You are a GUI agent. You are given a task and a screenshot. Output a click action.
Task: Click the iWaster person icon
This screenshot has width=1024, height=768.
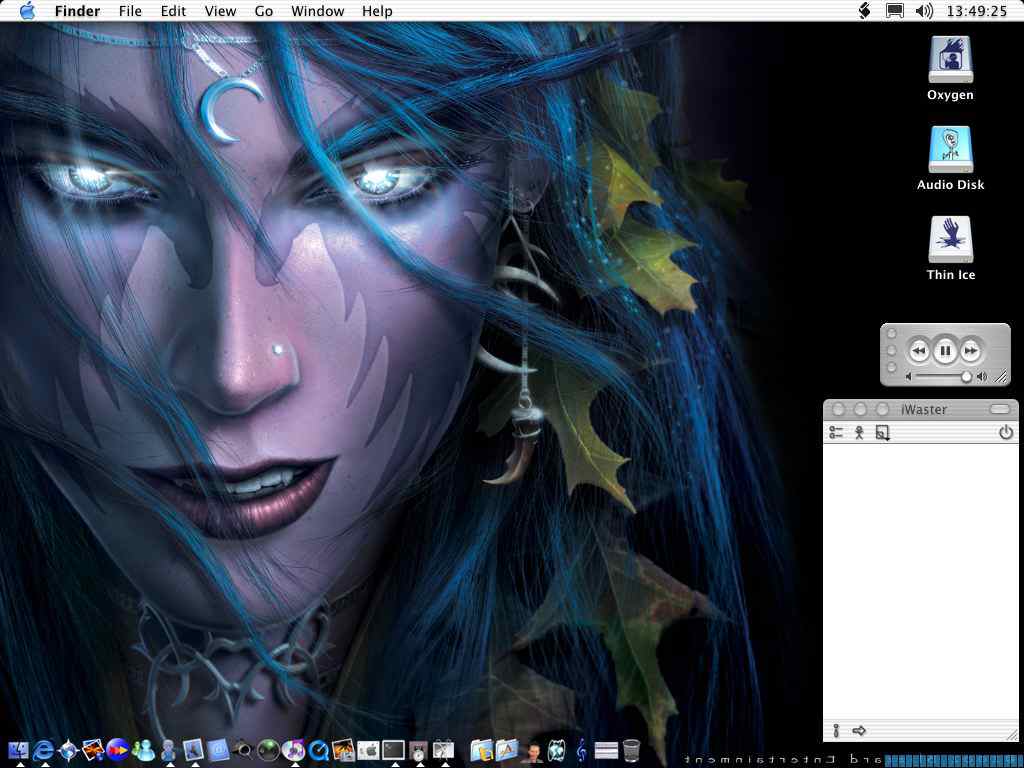pyautogui.click(x=859, y=432)
